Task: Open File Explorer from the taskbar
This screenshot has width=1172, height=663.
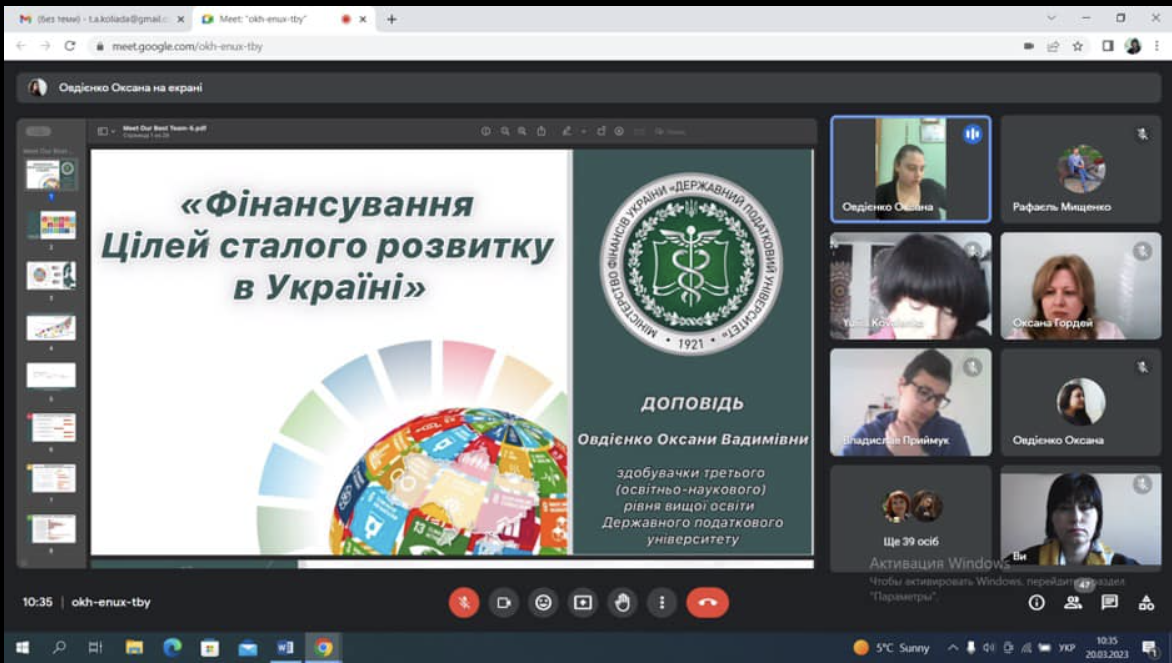Action: (134, 647)
